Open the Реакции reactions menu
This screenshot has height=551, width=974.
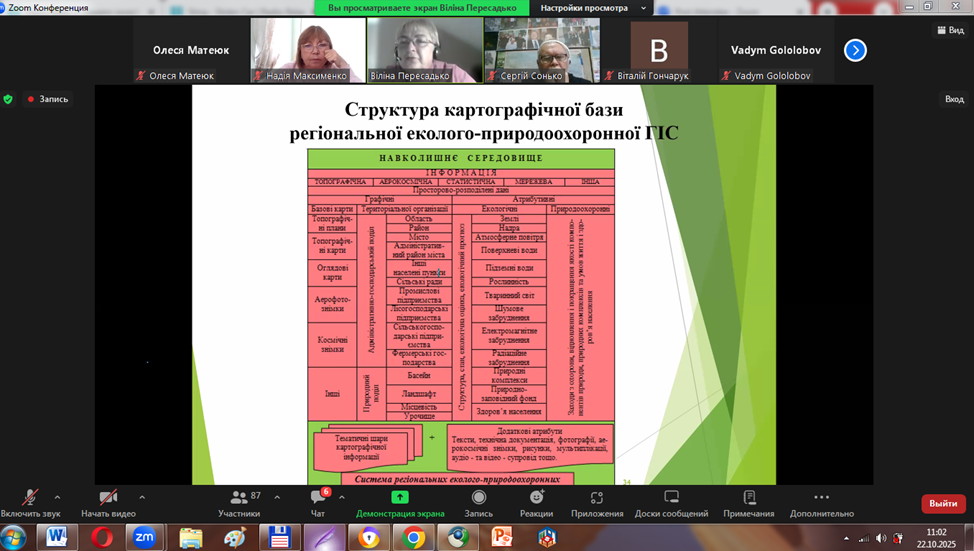click(536, 498)
